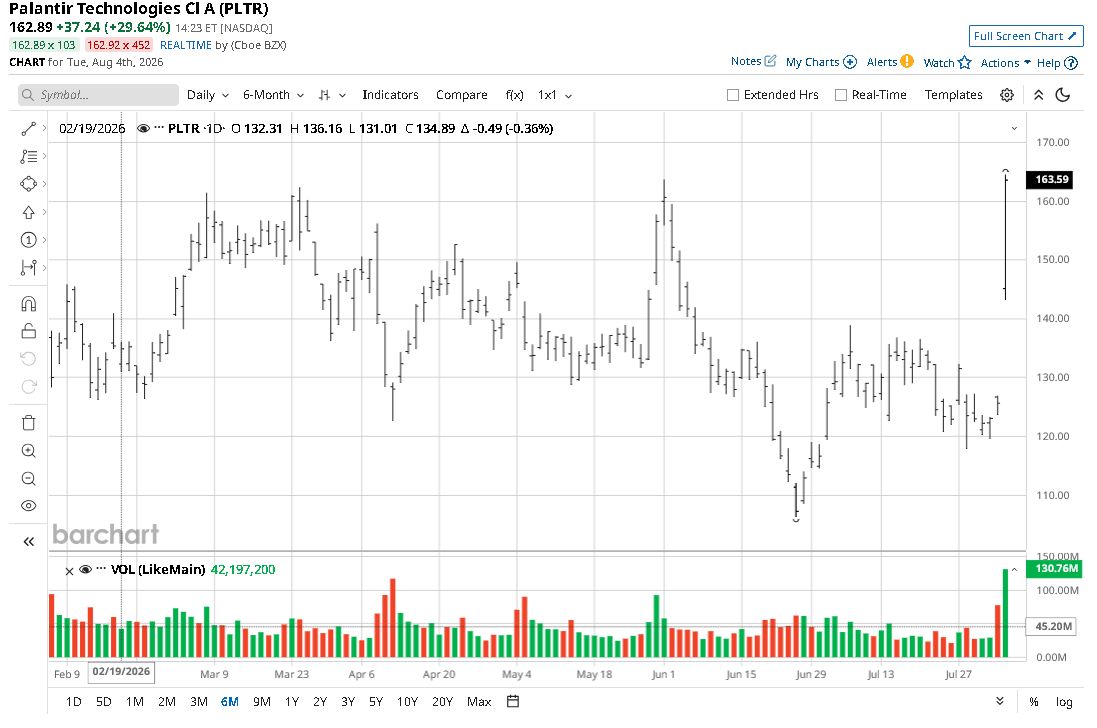The height and width of the screenshot is (728, 1097).
Task: Collapse the volume pane caret
Action: (1014, 569)
